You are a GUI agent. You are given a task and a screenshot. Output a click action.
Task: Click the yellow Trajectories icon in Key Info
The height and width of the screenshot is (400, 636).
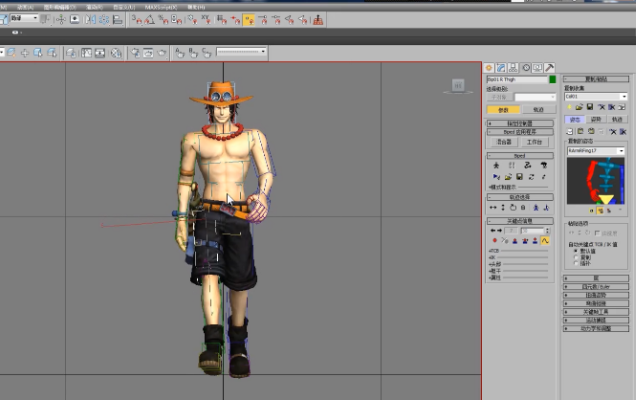click(x=545, y=241)
